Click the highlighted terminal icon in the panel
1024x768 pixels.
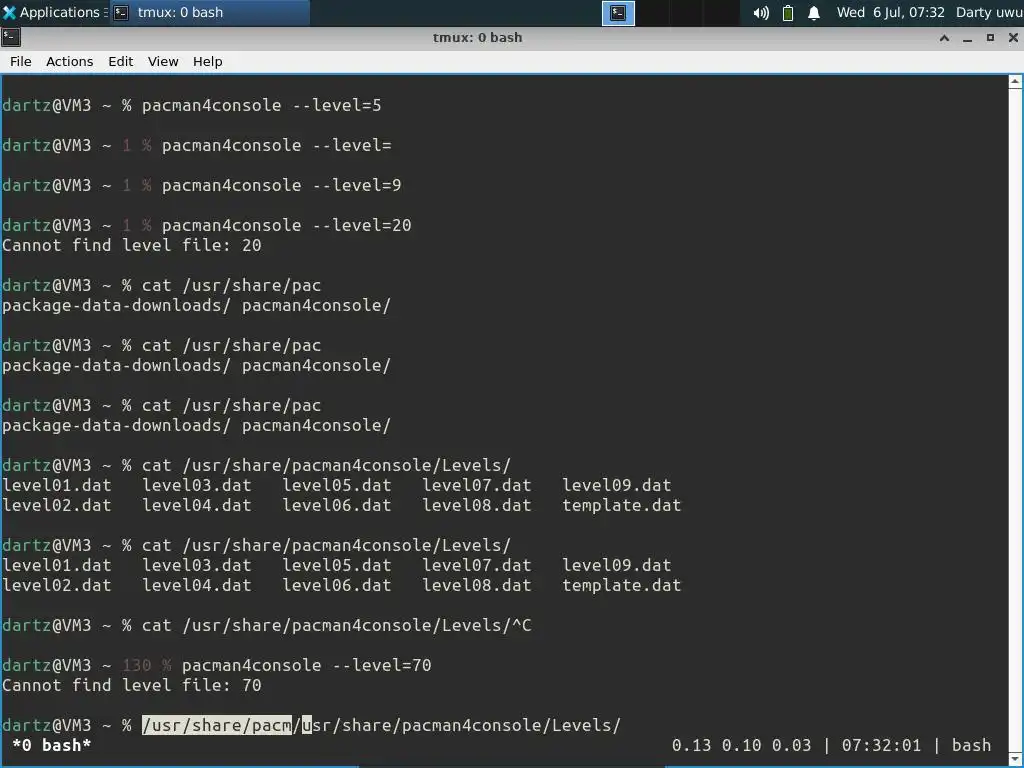tap(618, 13)
